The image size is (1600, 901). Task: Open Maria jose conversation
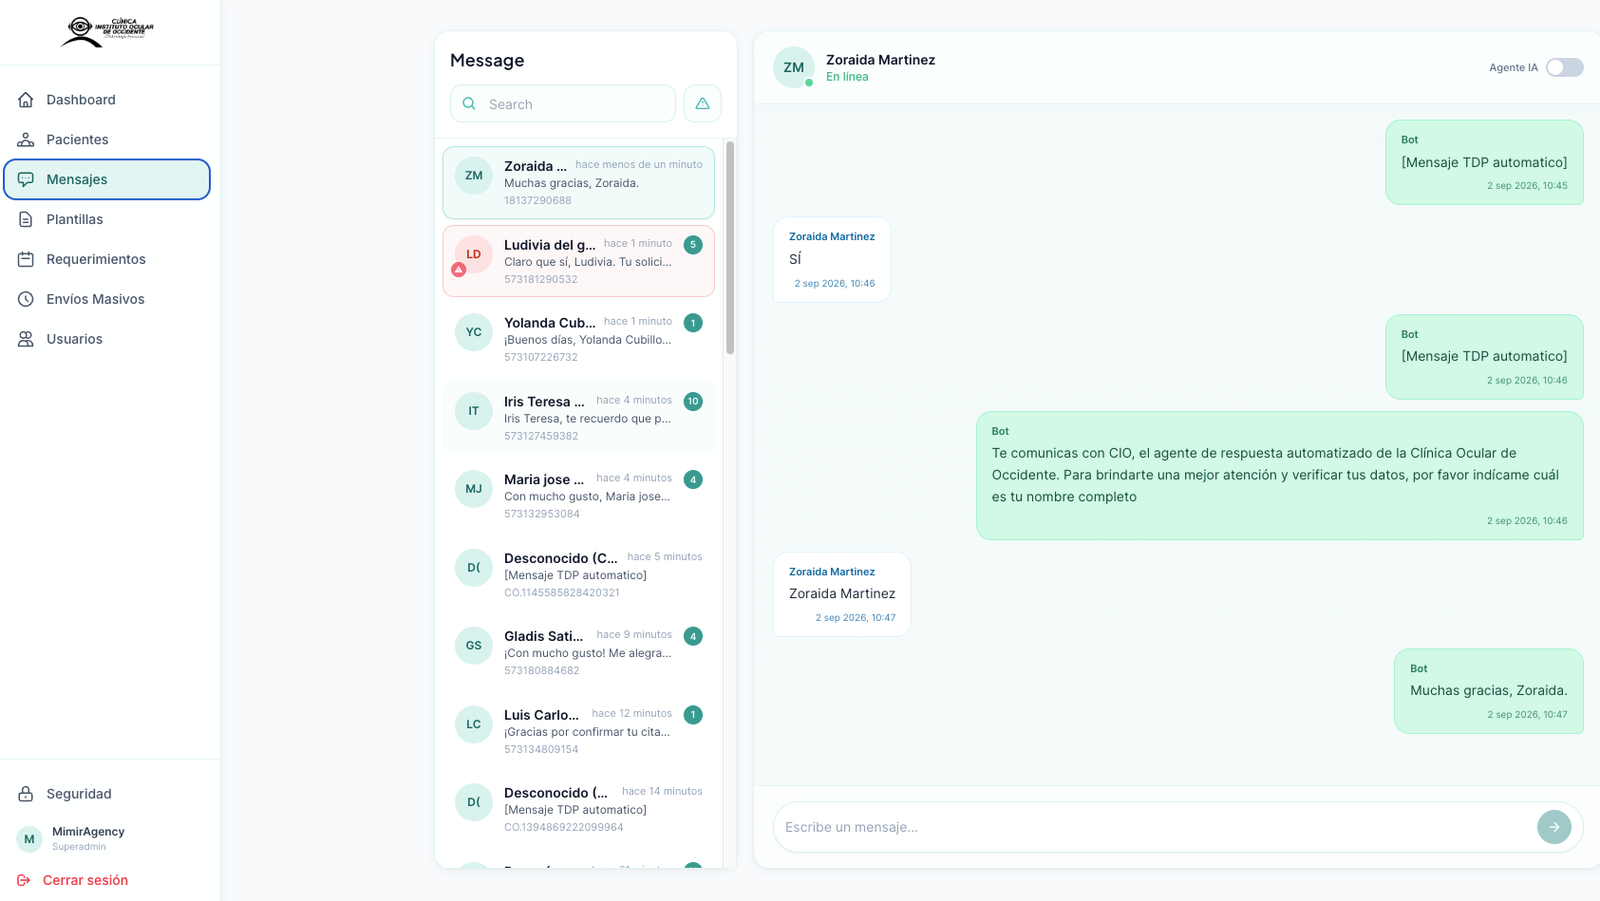click(x=579, y=496)
